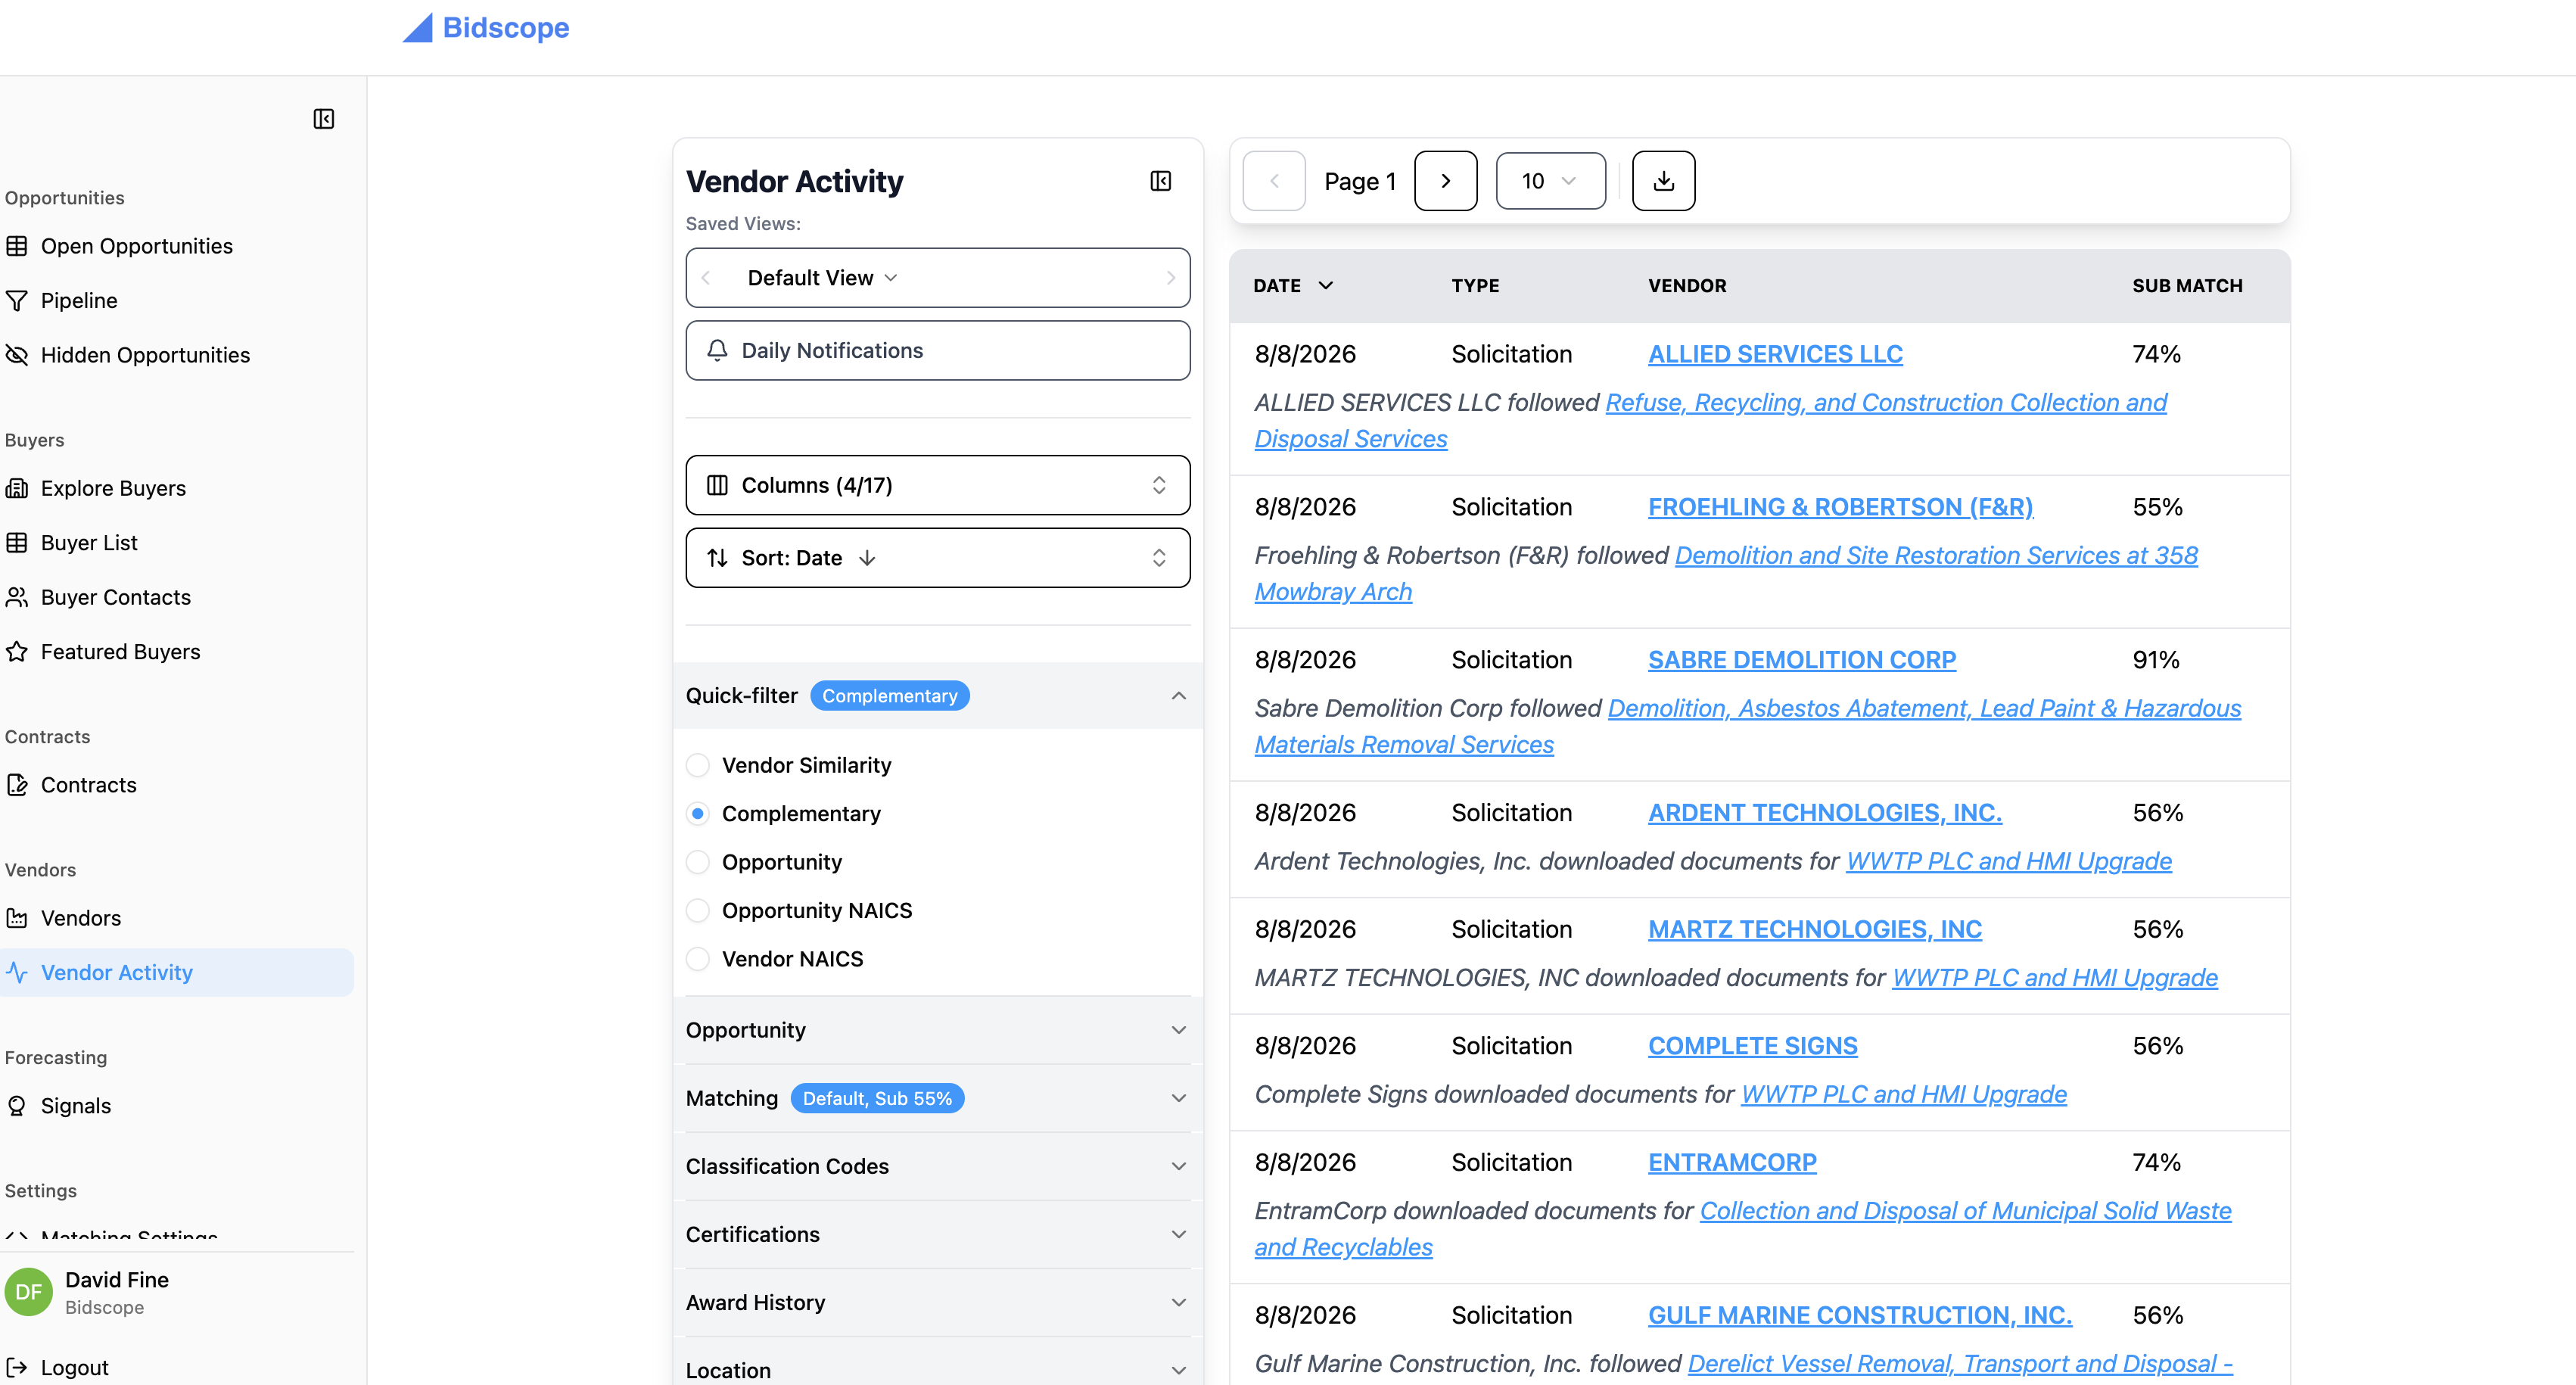Open ALLIED SERVICES LLC vendor link

coord(1775,354)
